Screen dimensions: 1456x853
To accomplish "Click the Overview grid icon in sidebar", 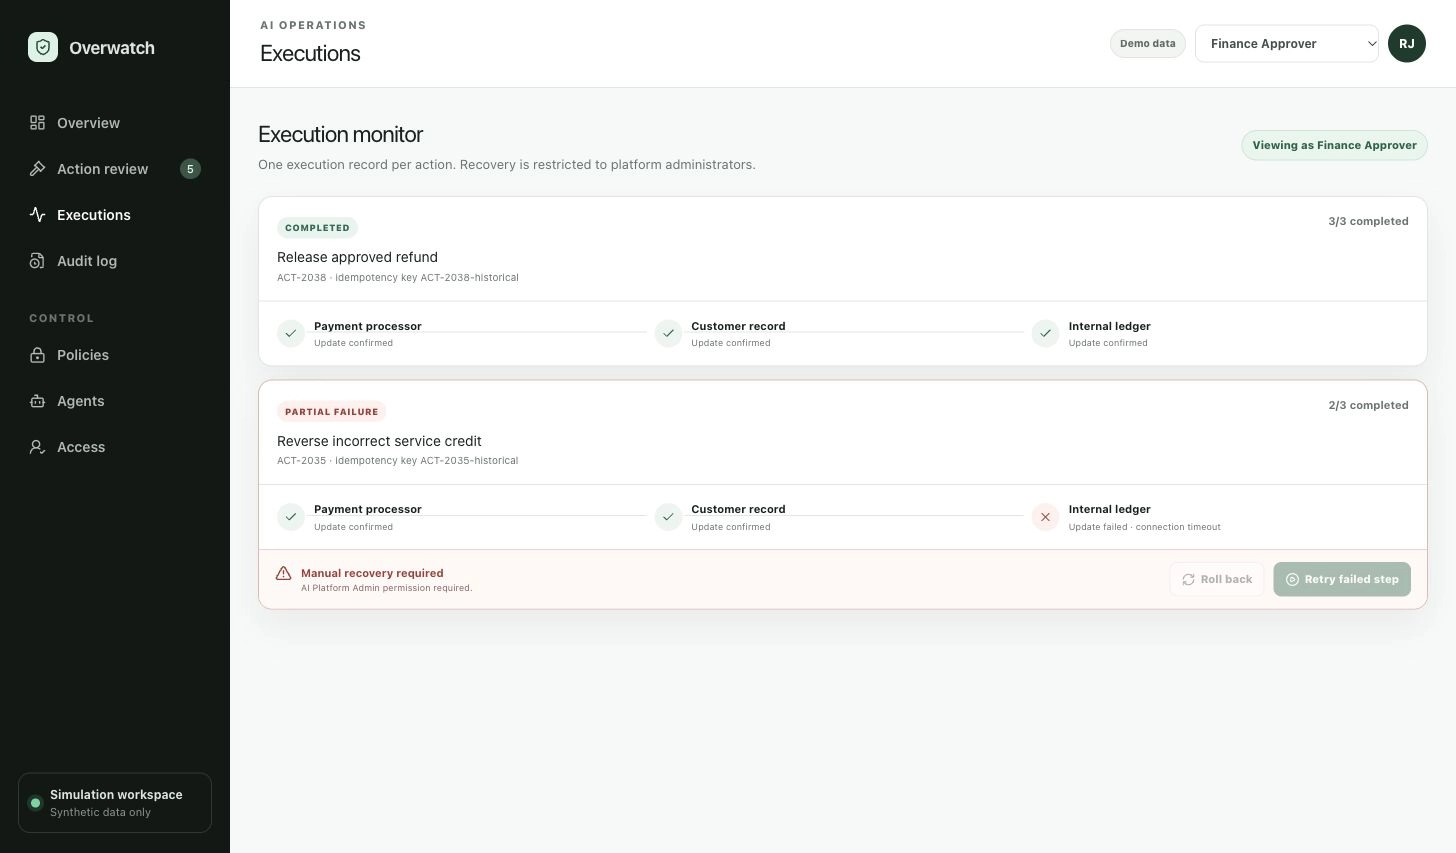I will tap(37, 123).
